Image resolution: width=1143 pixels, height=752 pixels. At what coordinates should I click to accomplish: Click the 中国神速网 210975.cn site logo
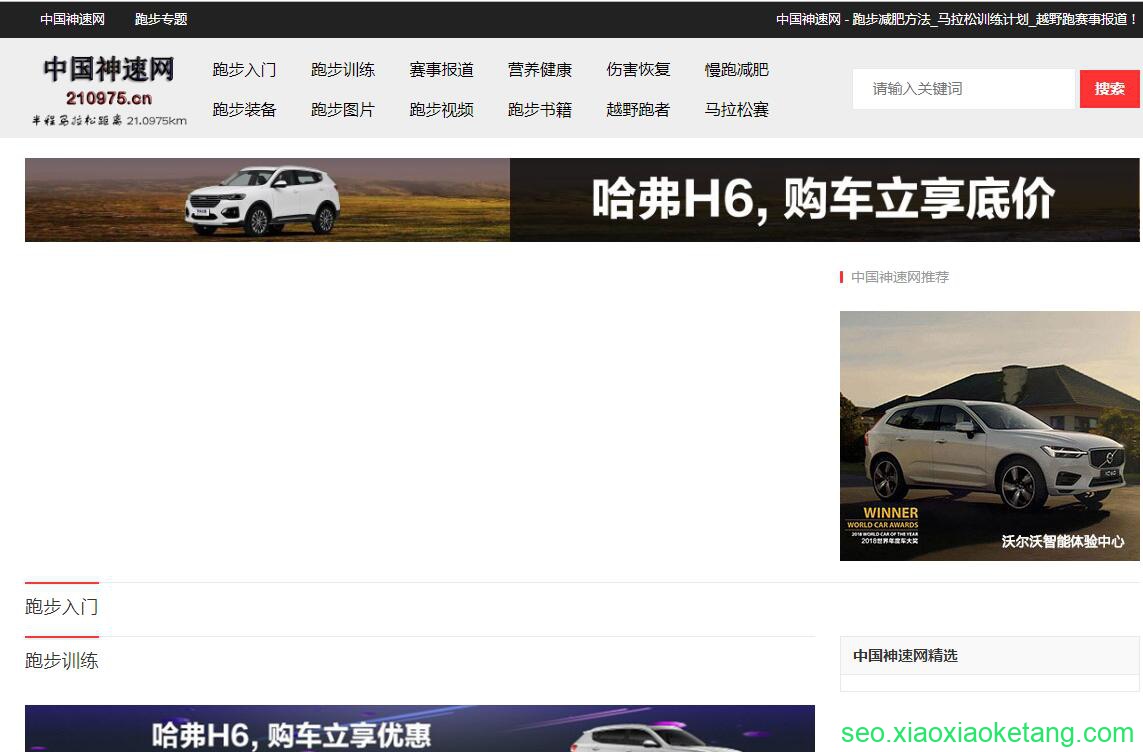pyautogui.click(x=109, y=90)
